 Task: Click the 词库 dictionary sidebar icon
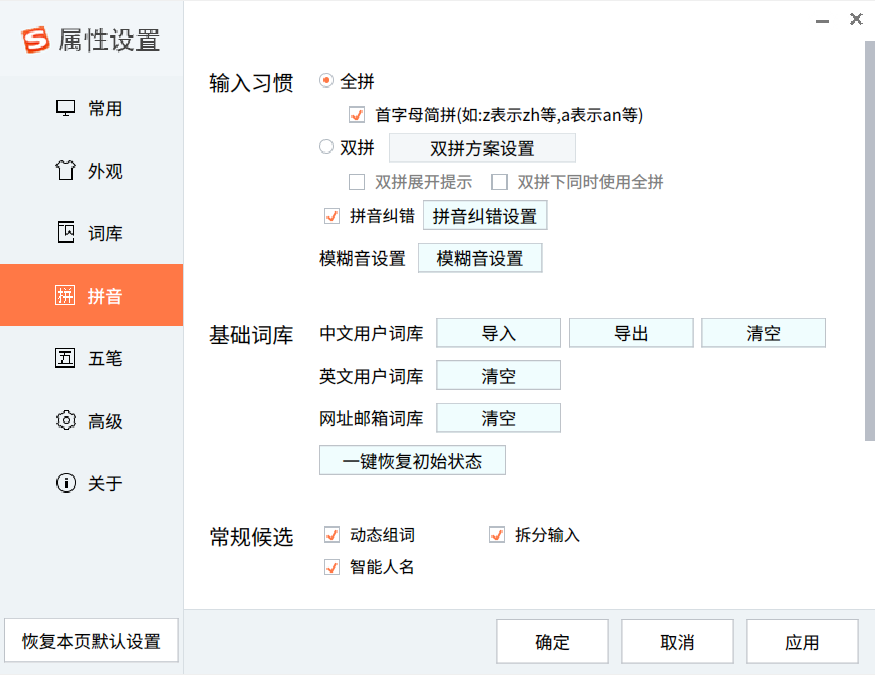click(66, 232)
